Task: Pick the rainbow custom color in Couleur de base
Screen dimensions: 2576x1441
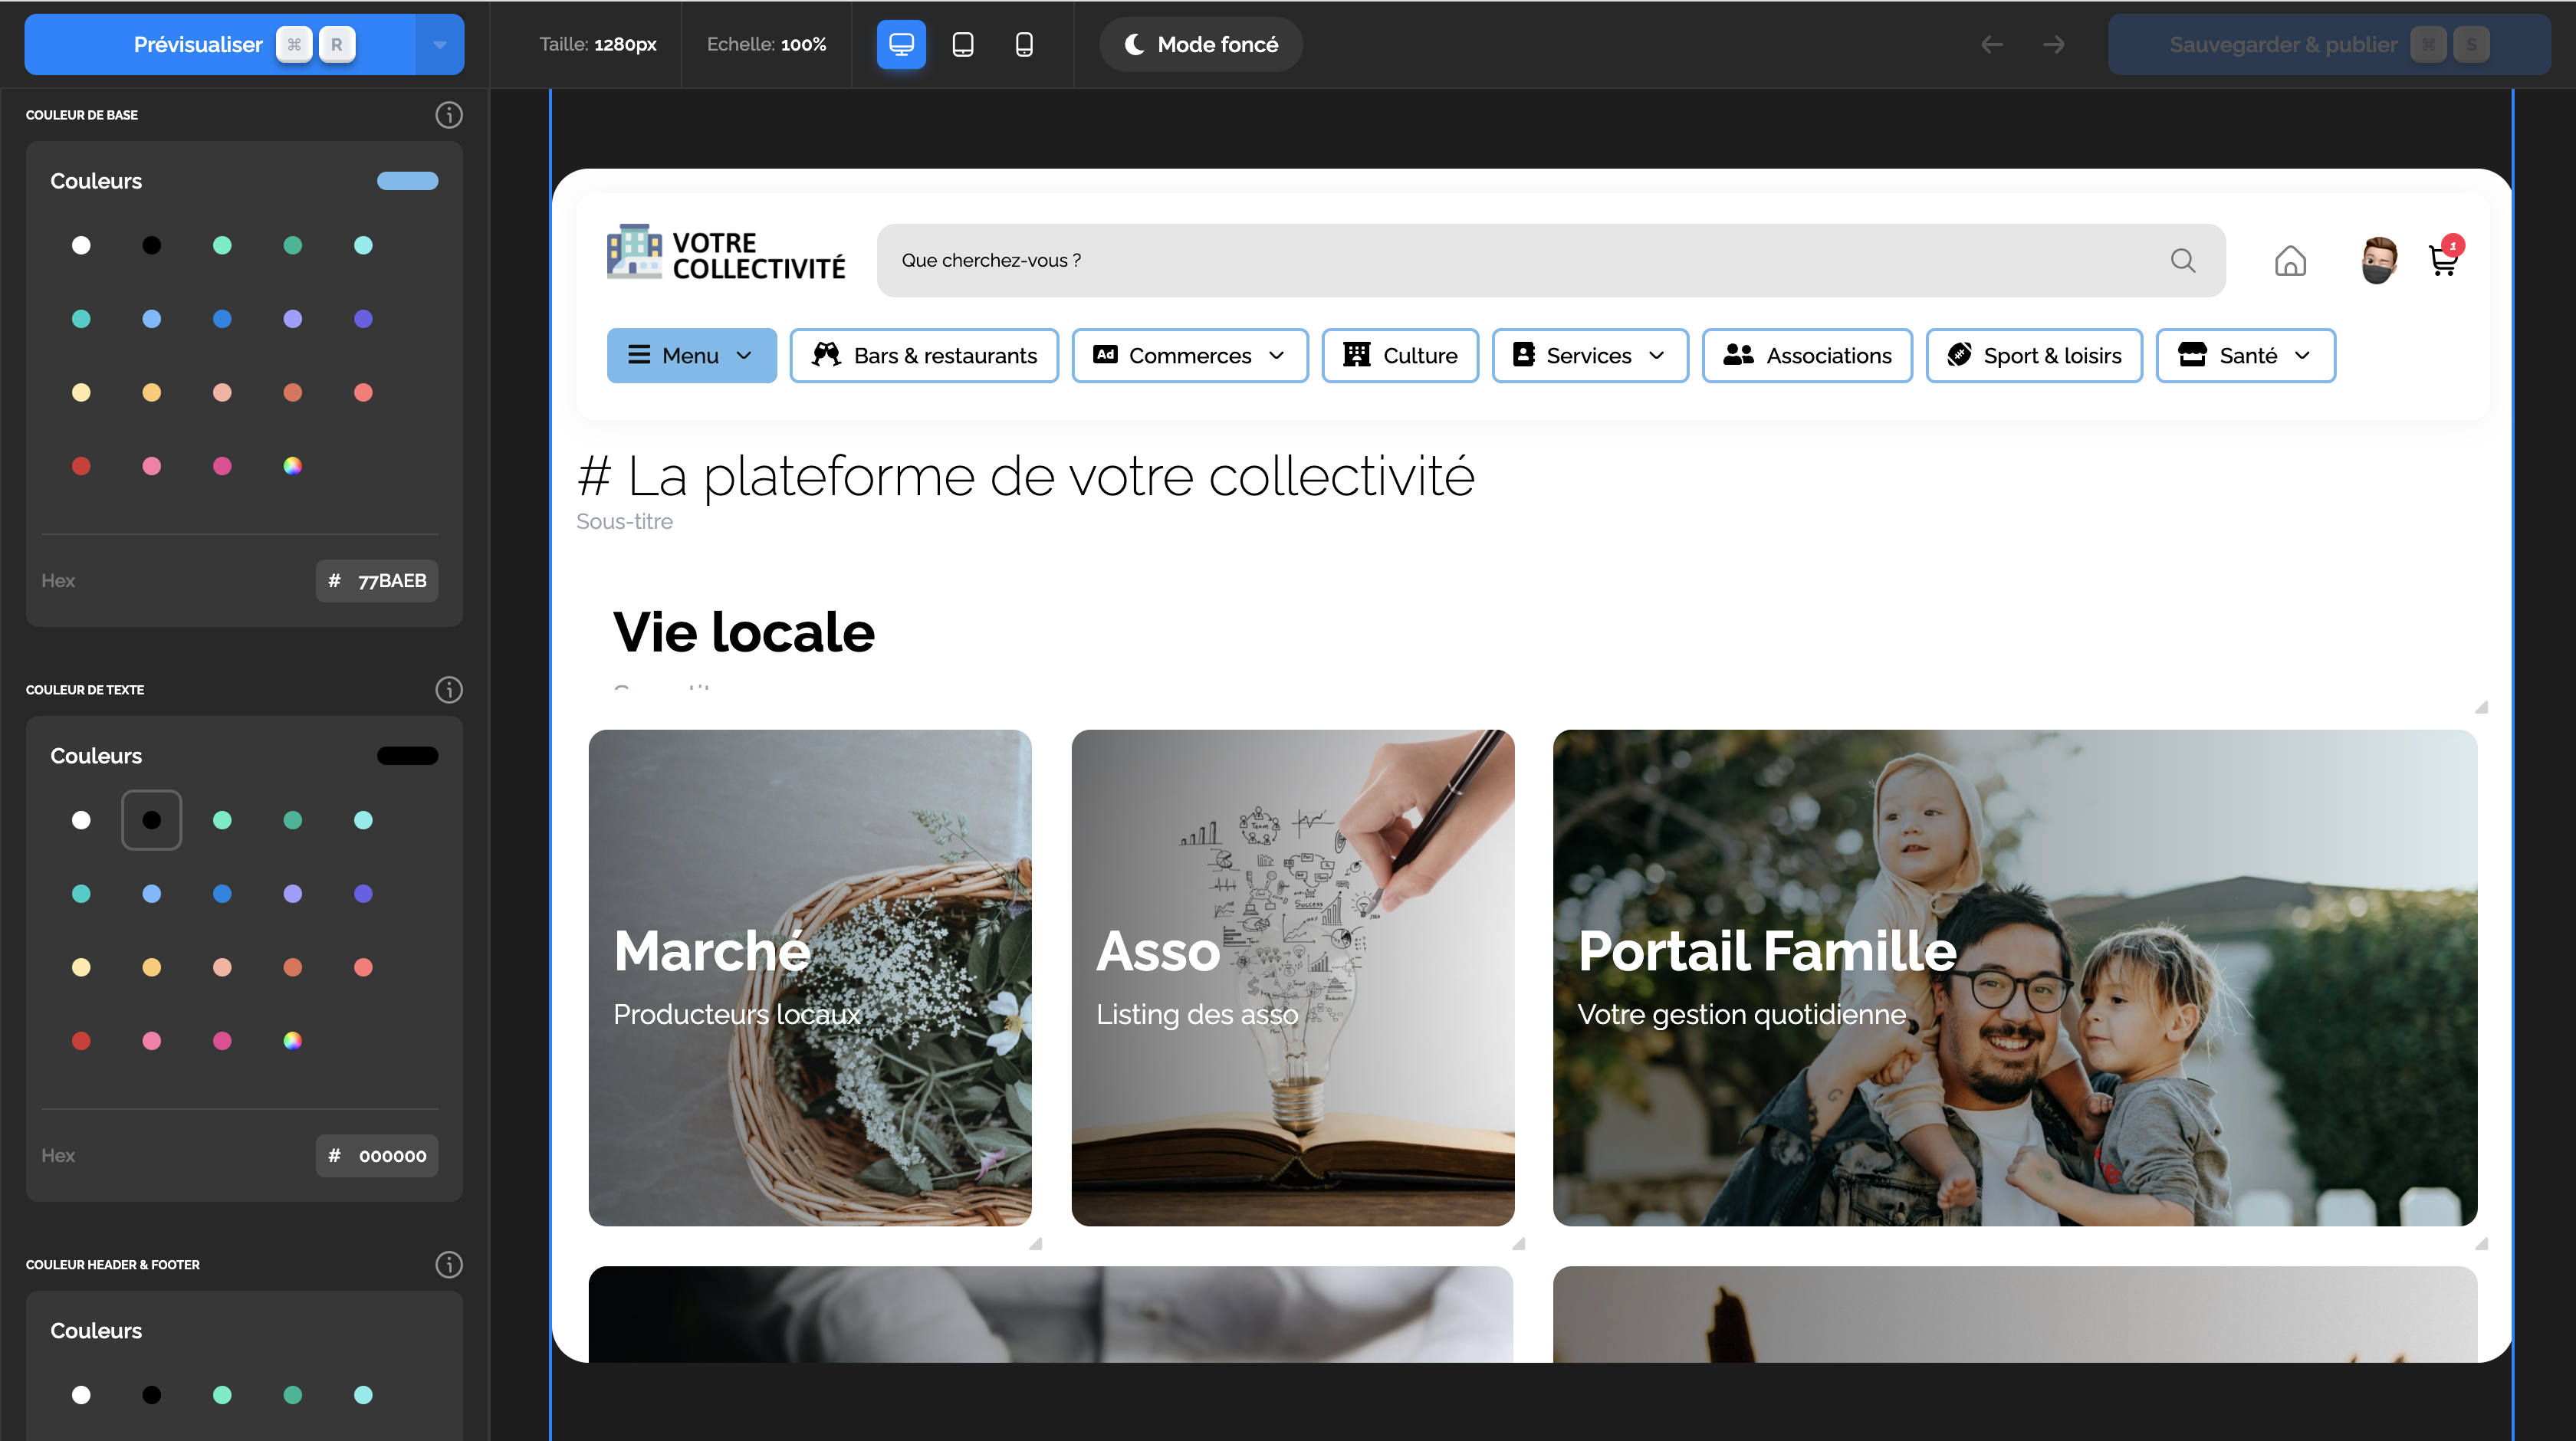Action: tap(292, 466)
